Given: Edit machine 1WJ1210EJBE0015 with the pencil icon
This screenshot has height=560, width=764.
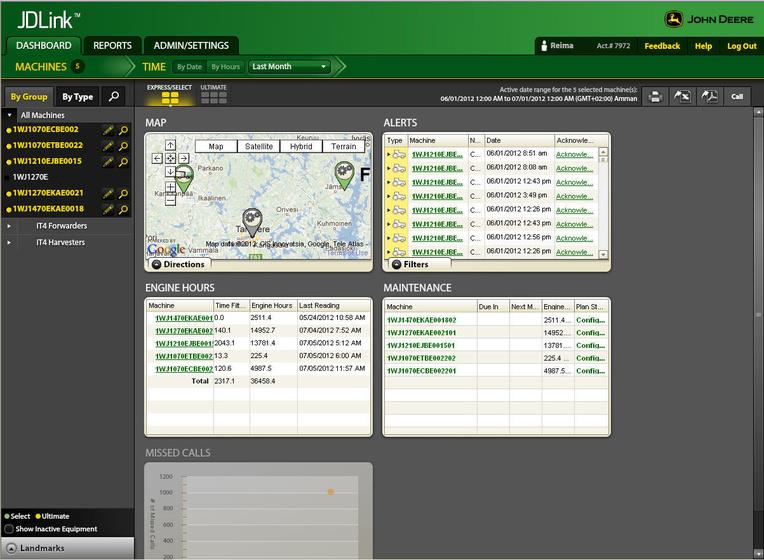Looking at the screenshot, I should click(x=108, y=162).
